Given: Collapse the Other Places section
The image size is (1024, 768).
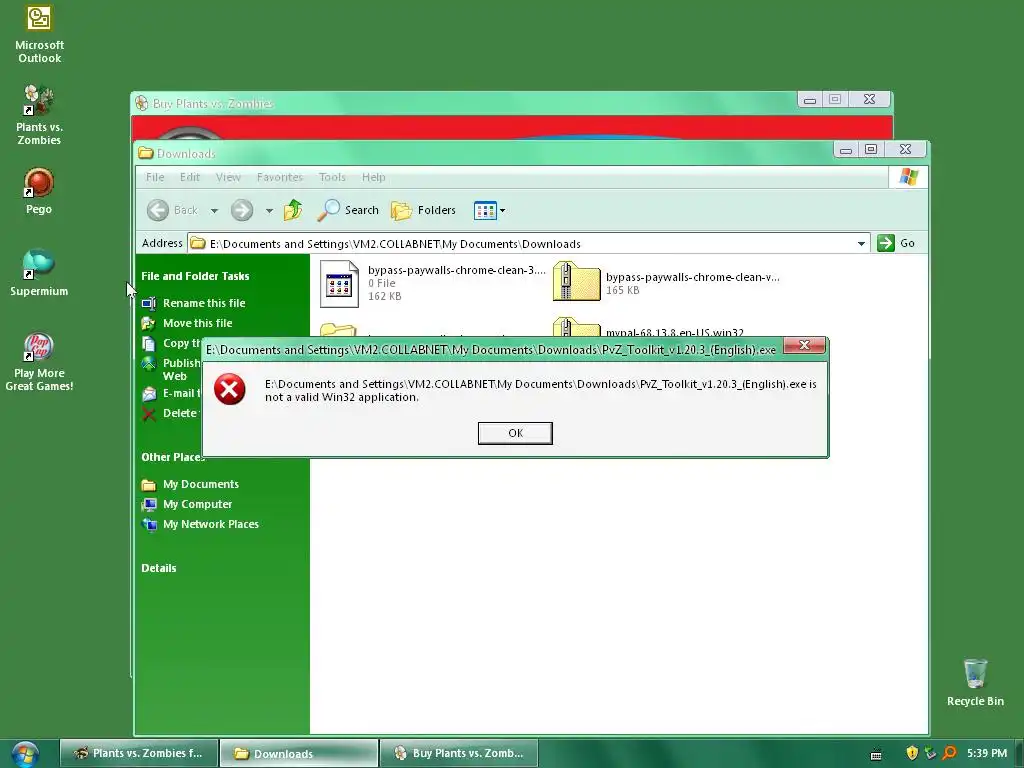Looking at the screenshot, I should (172, 457).
